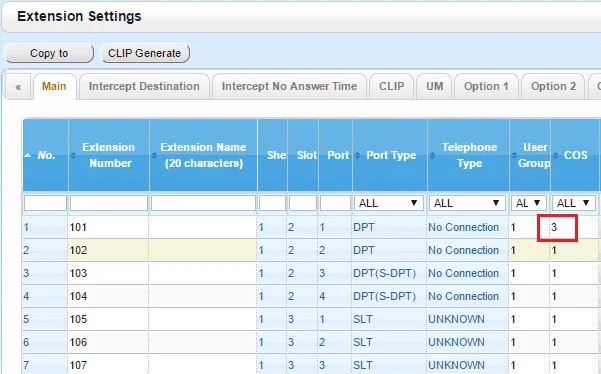Viewport: 601px width, 374px height.
Task: Sort by the No. column header
Action: pyautogui.click(x=46, y=155)
